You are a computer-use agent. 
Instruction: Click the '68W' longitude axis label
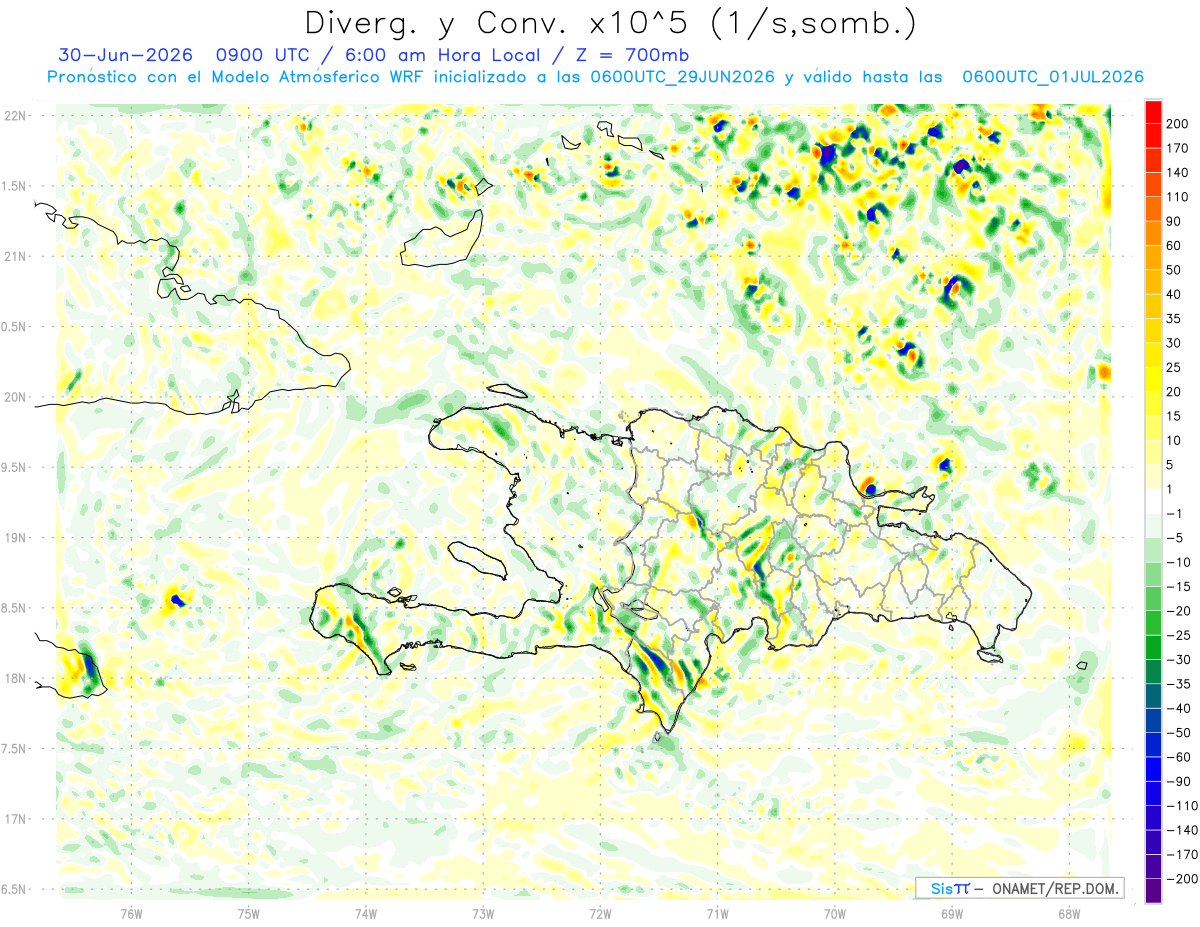coord(1069,914)
